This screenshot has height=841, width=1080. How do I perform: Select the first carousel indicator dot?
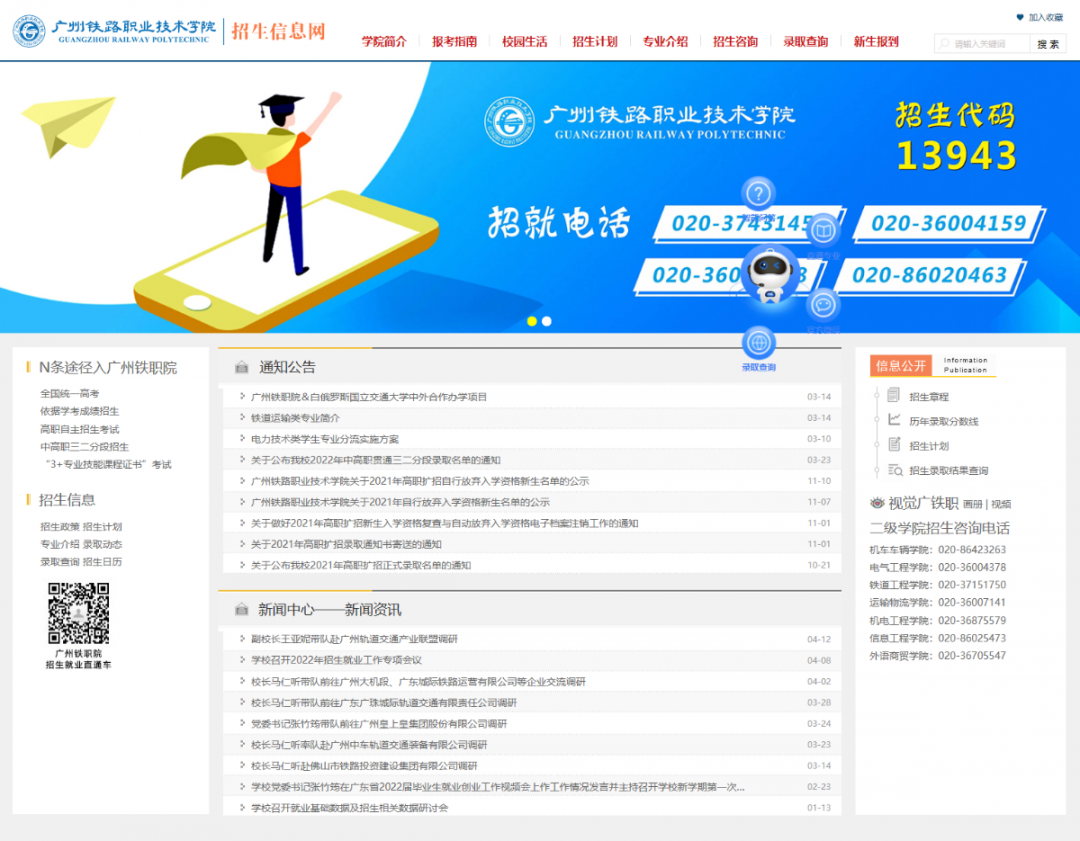[x=532, y=321]
